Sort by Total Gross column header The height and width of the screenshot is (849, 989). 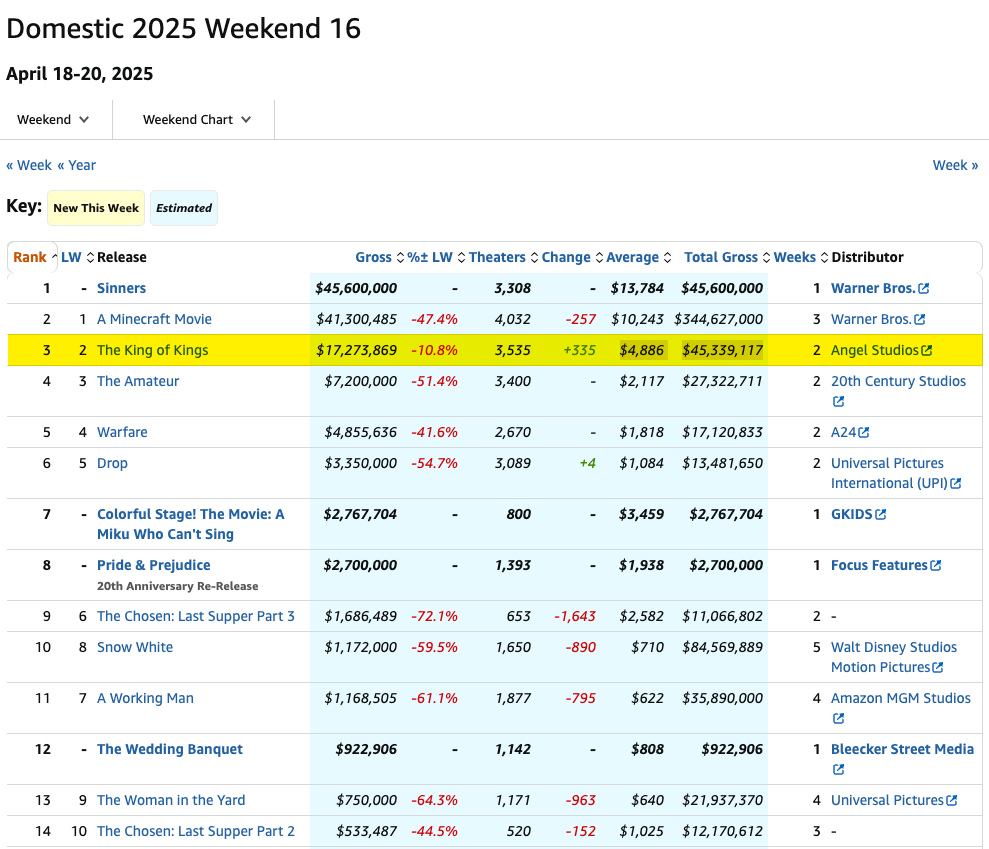[720, 257]
